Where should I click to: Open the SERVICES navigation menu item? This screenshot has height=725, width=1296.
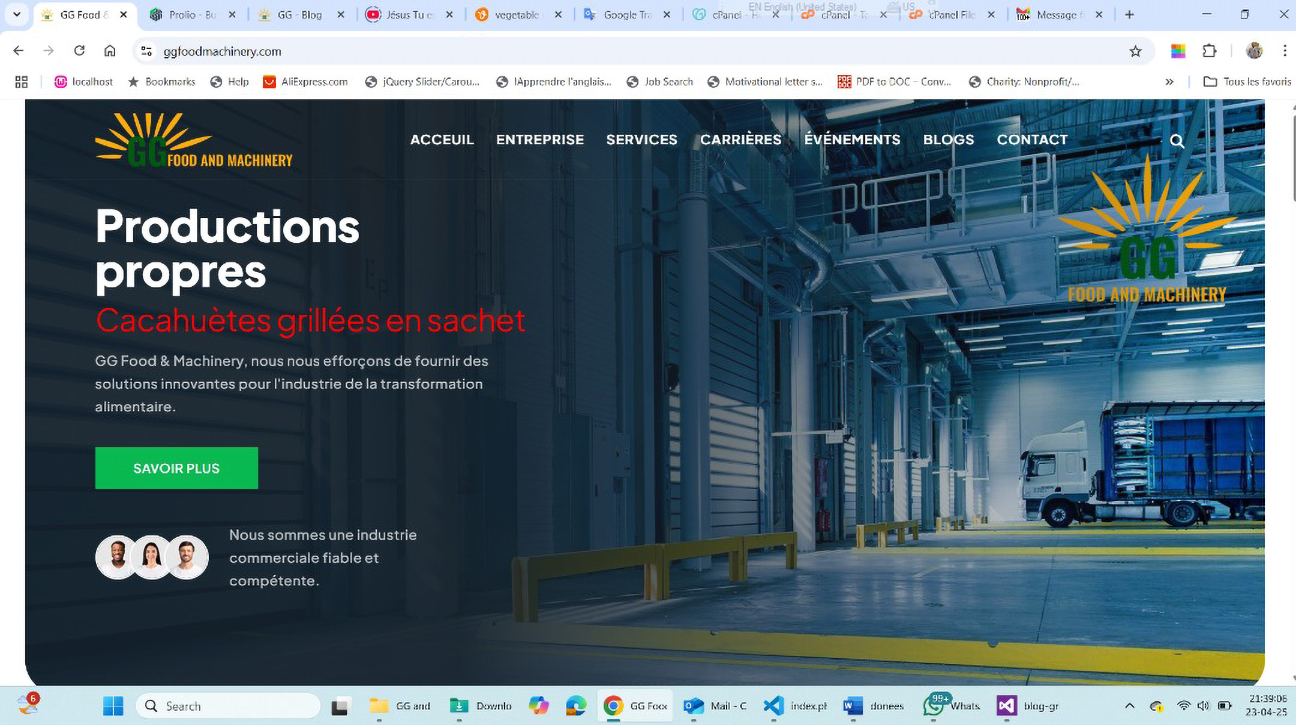point(641,140)
